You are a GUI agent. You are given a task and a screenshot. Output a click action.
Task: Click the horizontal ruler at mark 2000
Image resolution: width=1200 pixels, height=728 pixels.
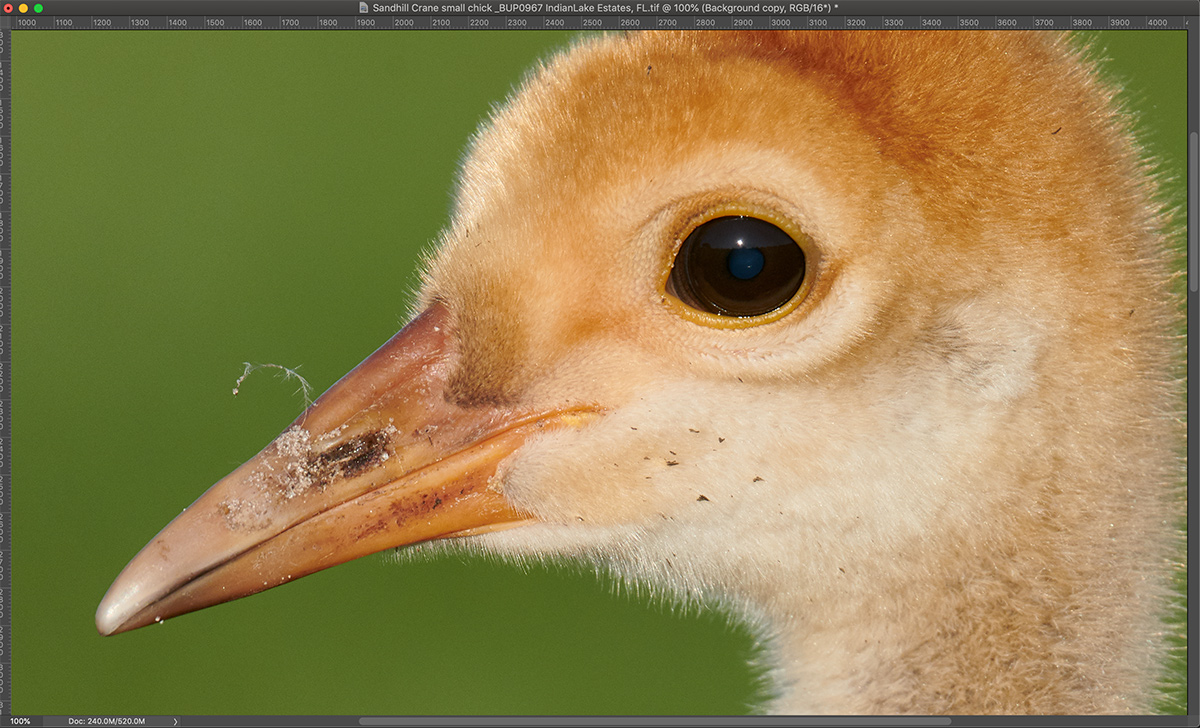tap(404, 22)
